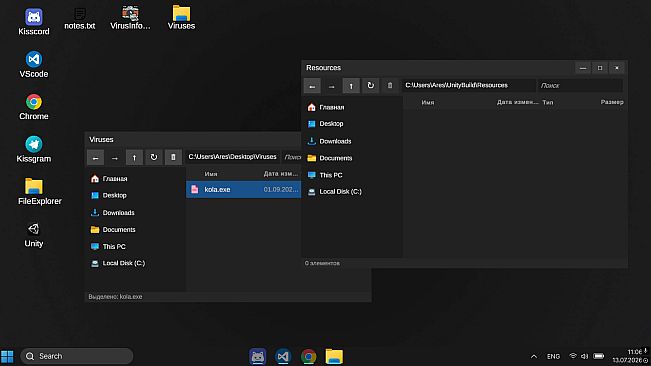Switch to File Explorer in the taskbar
This screenshot has height=366, width=651.
click(334, 356)
